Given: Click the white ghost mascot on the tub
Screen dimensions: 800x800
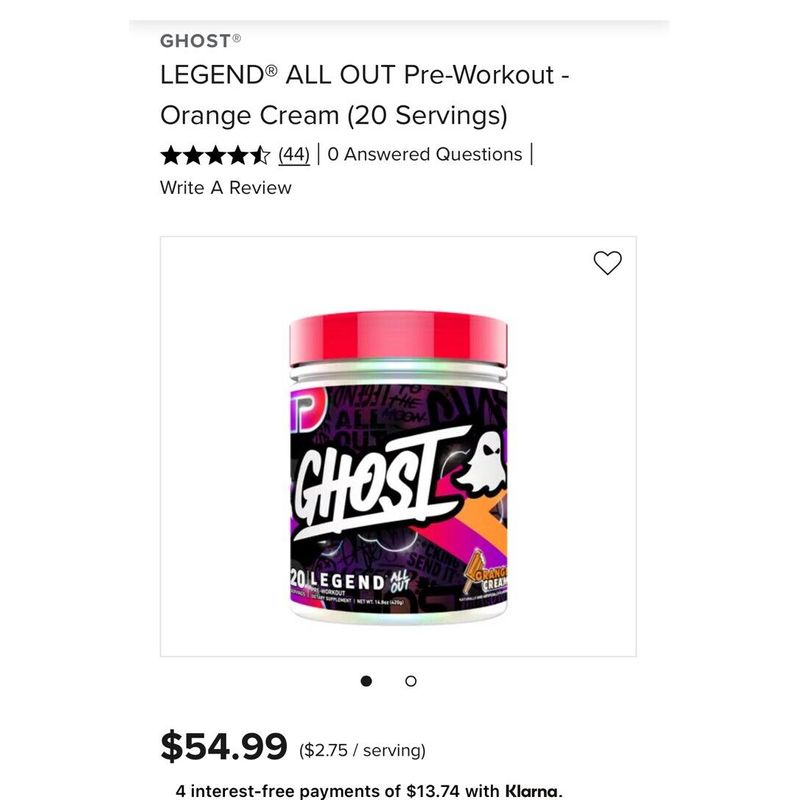Looking at the screenshot, I should 481,462.
